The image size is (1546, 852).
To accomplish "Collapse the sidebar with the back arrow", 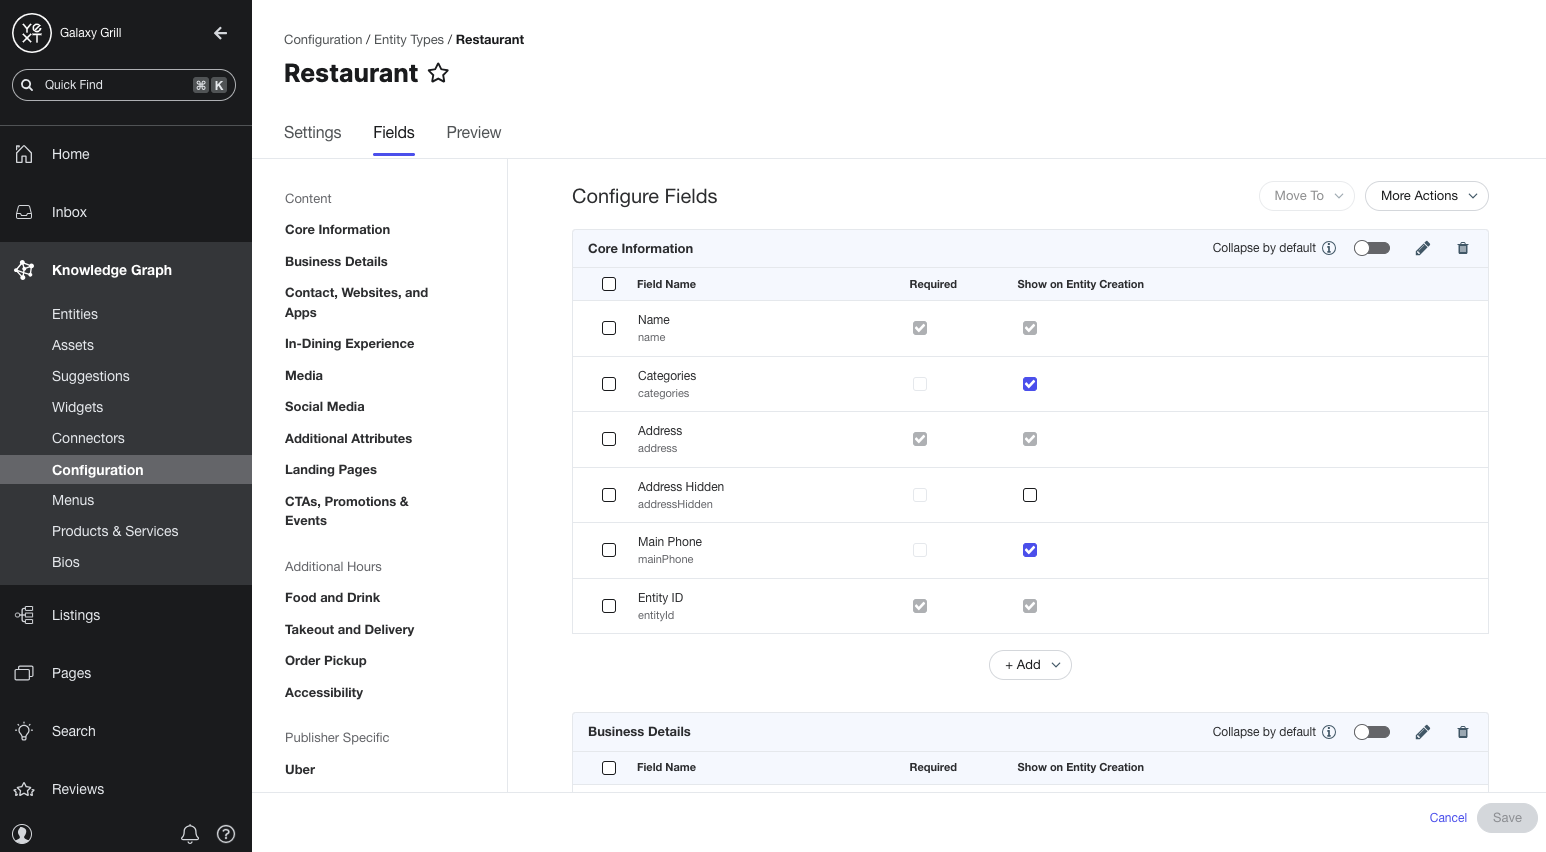I will (x=221, y=33).
